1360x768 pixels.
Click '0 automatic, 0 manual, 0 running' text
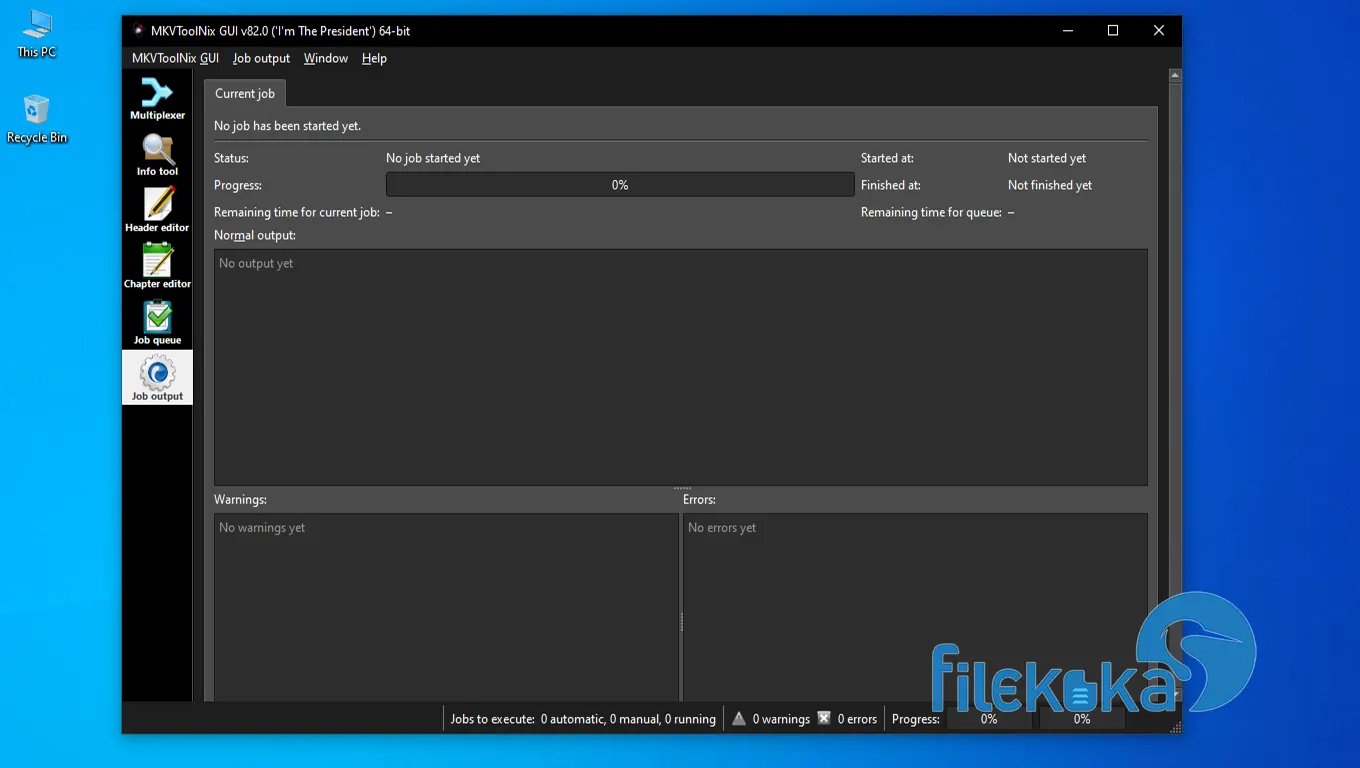click(628, 719)
